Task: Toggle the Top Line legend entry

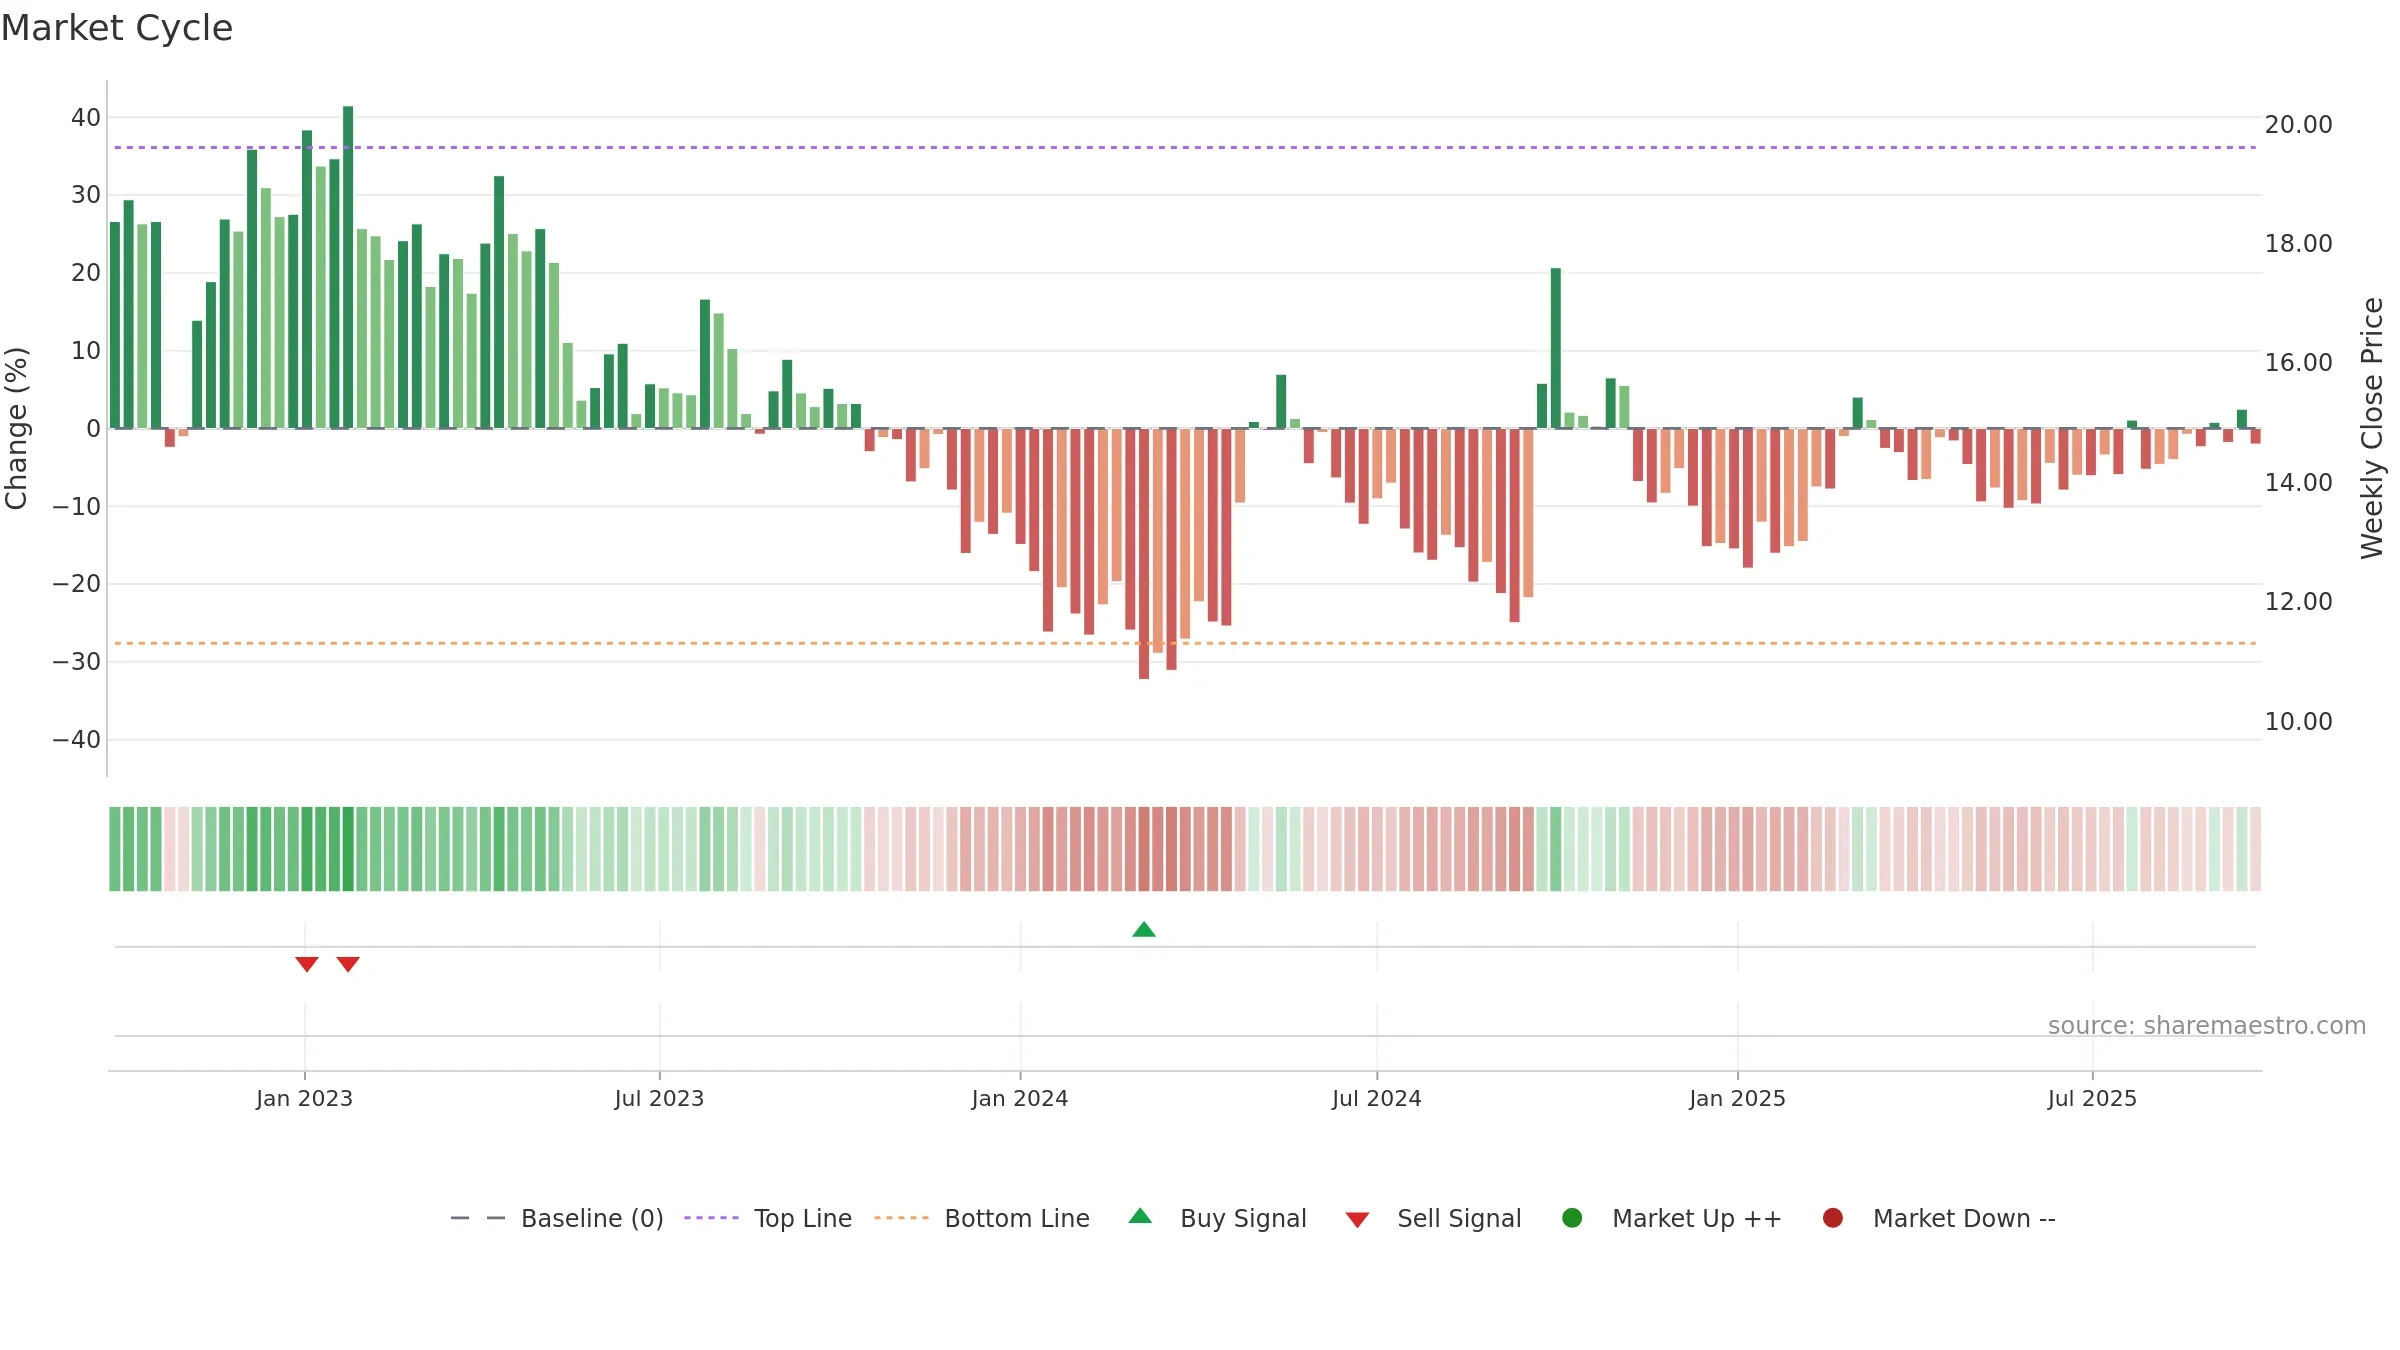Action: [768, 1218]
